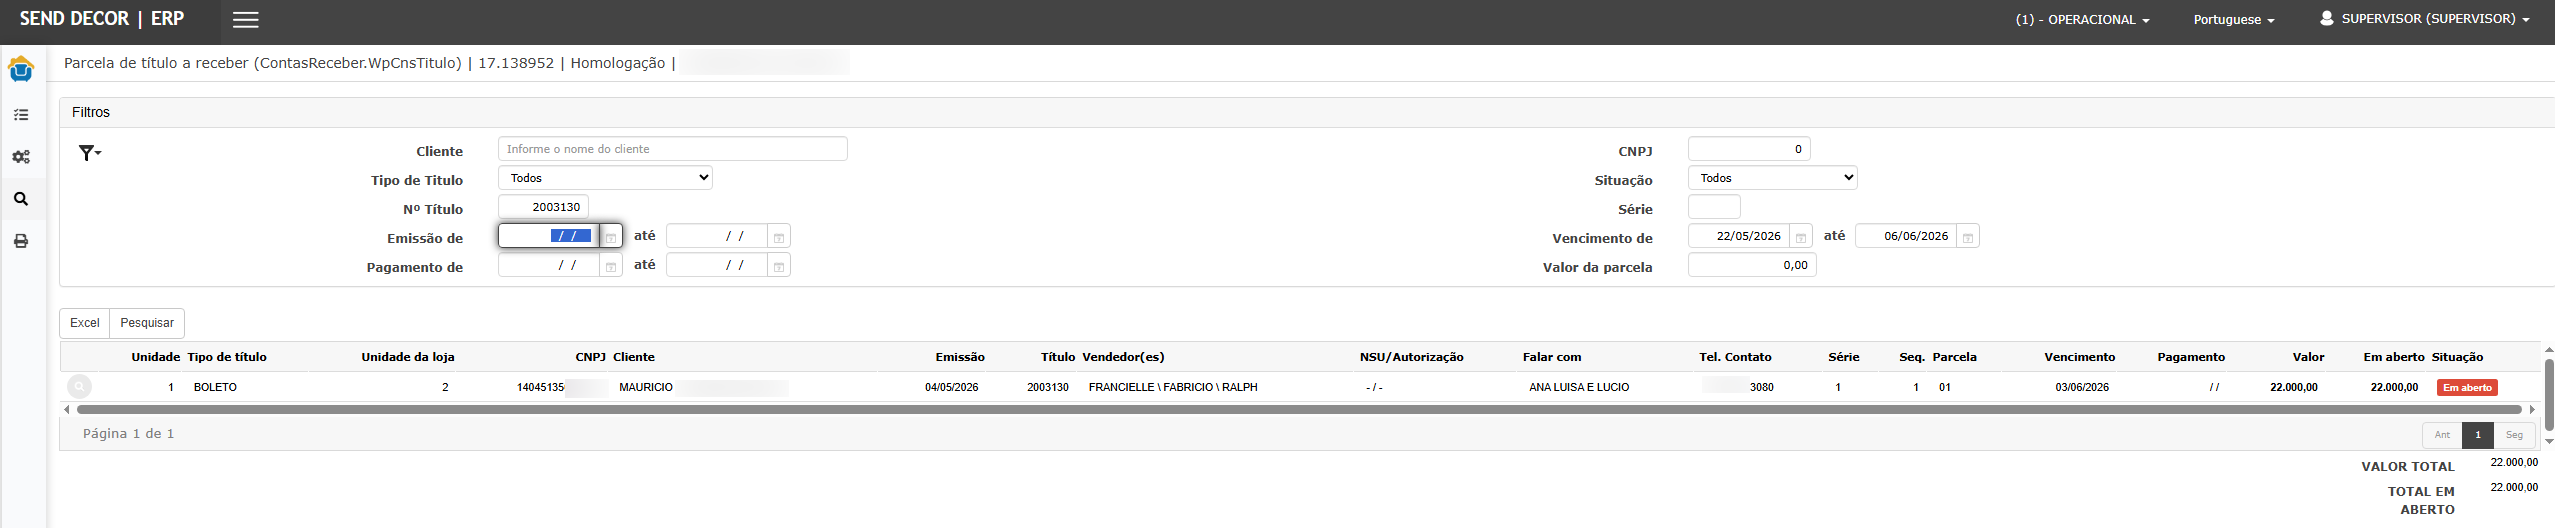
Task: Go to previous page with Ant
Action: click(2442, 435)
